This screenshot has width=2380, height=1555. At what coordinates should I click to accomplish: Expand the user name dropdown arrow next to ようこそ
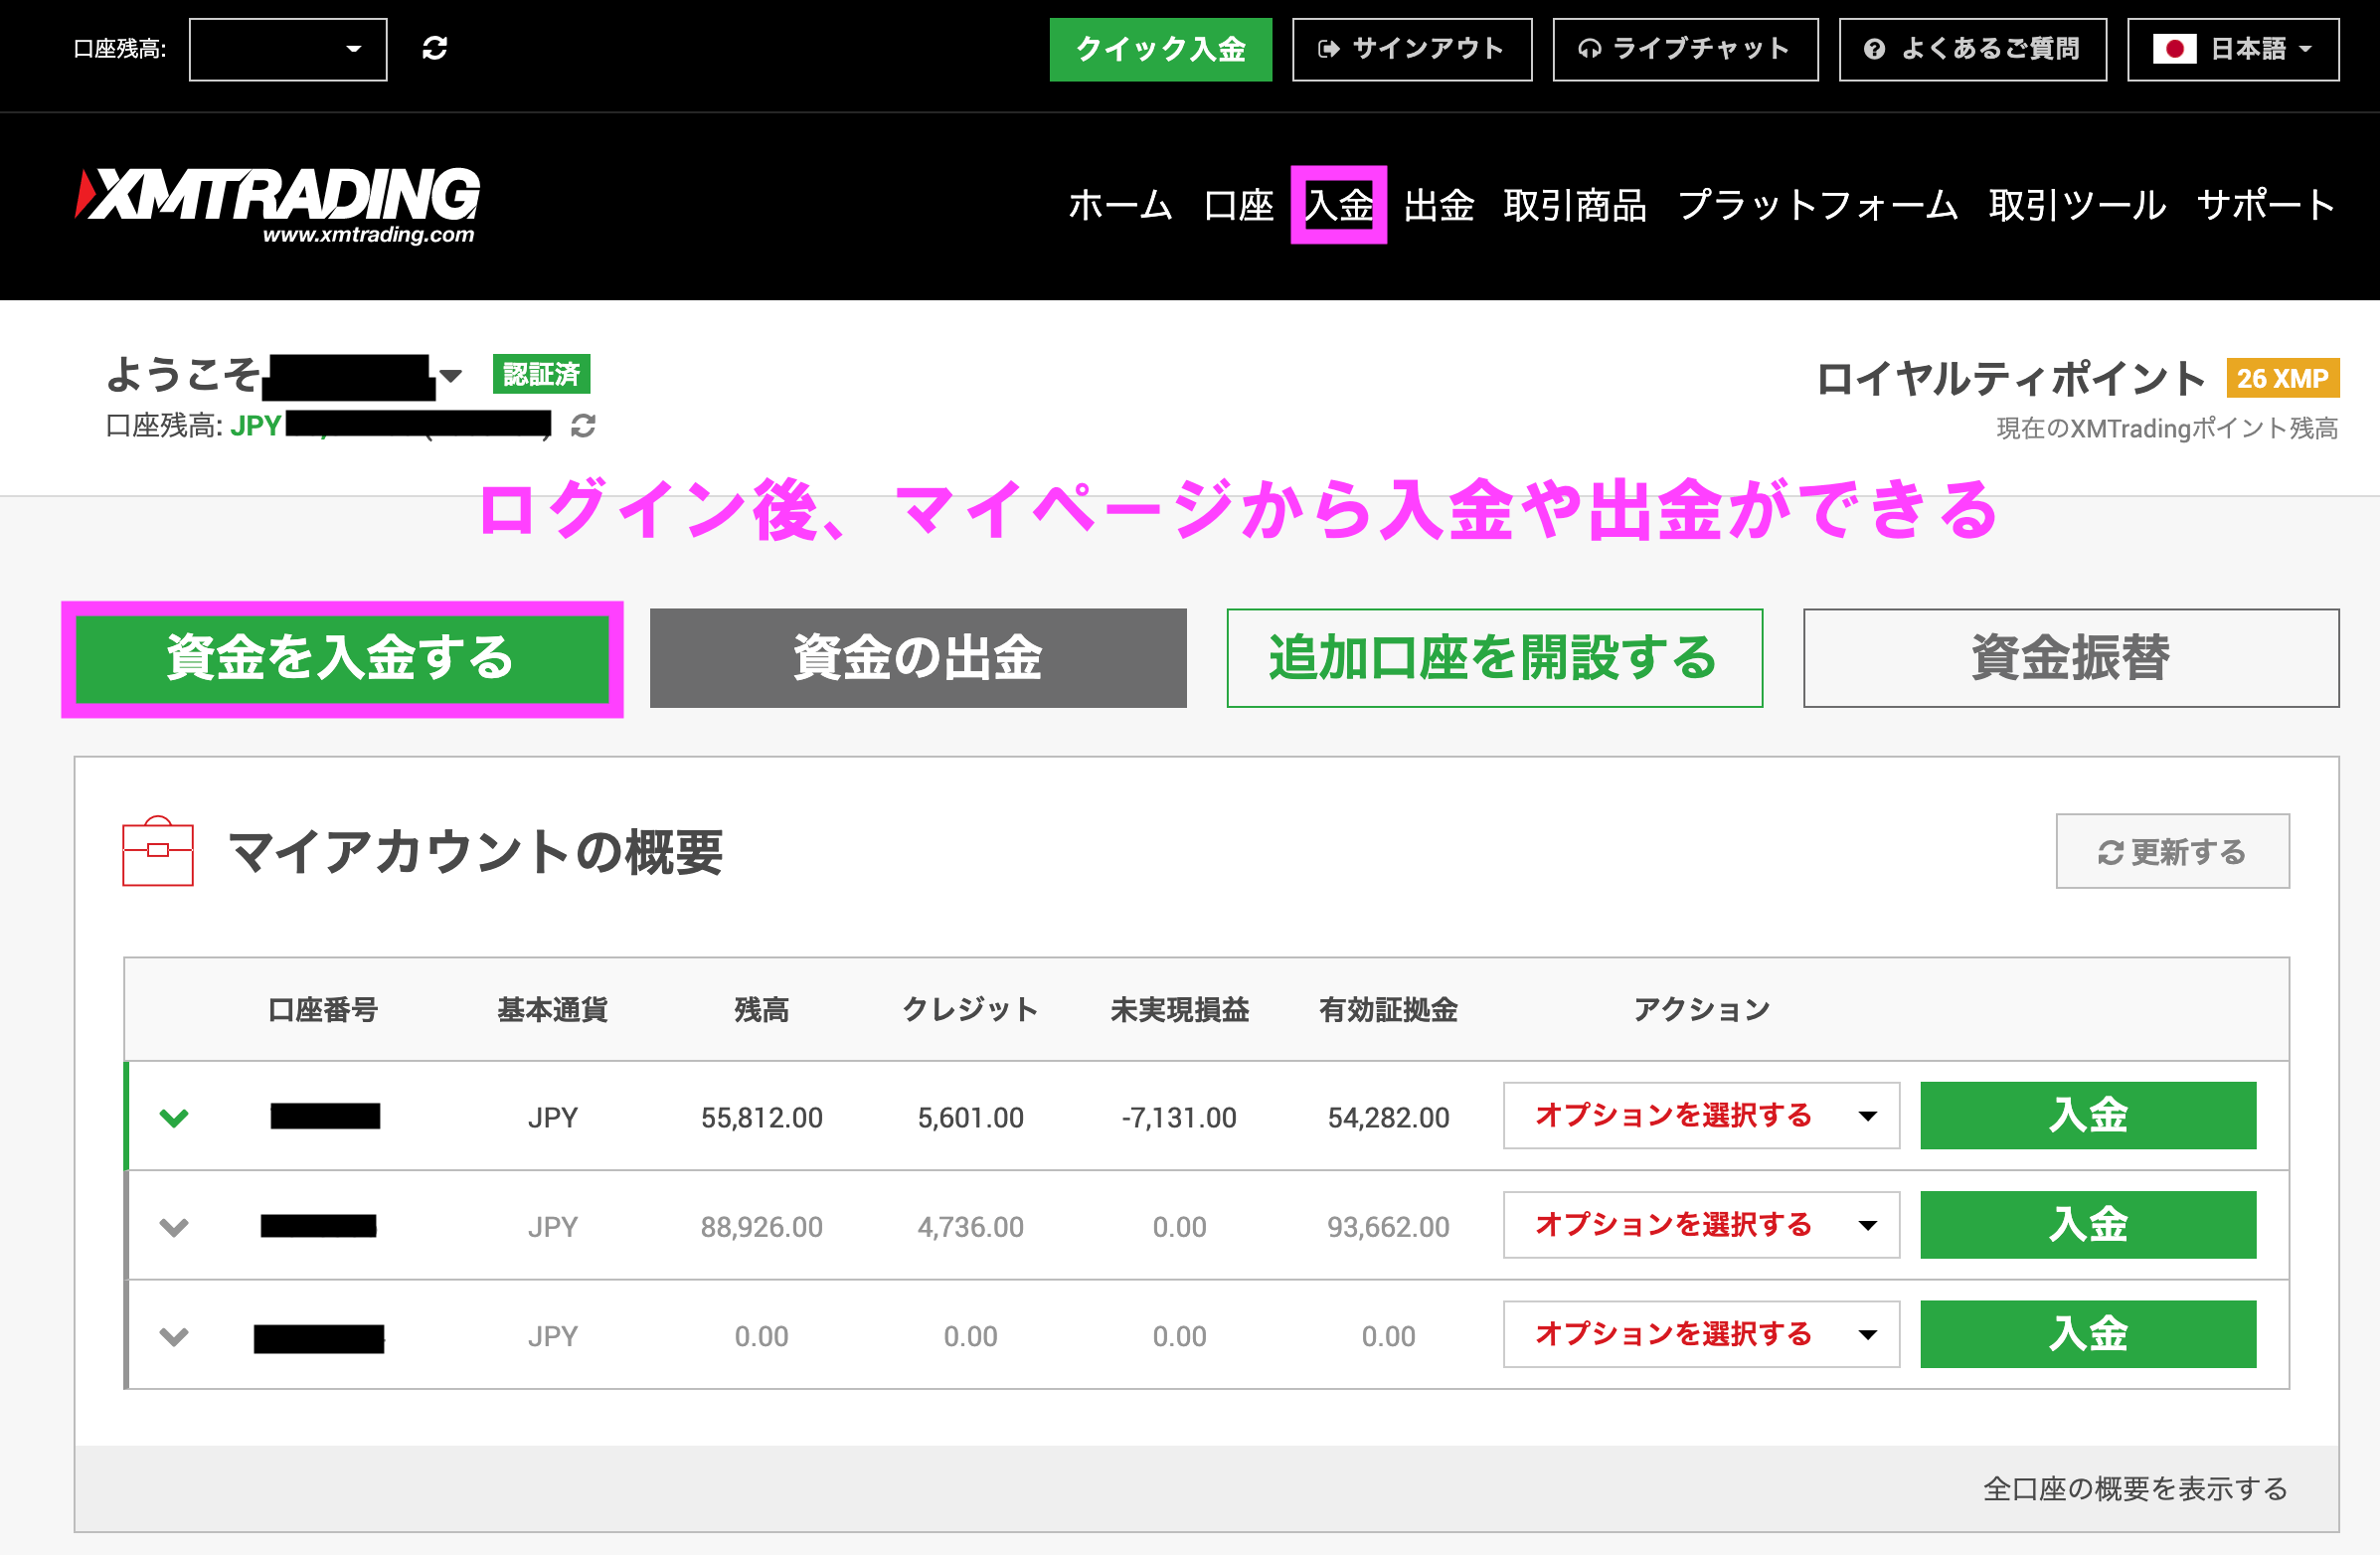click(x=451, y=376)
